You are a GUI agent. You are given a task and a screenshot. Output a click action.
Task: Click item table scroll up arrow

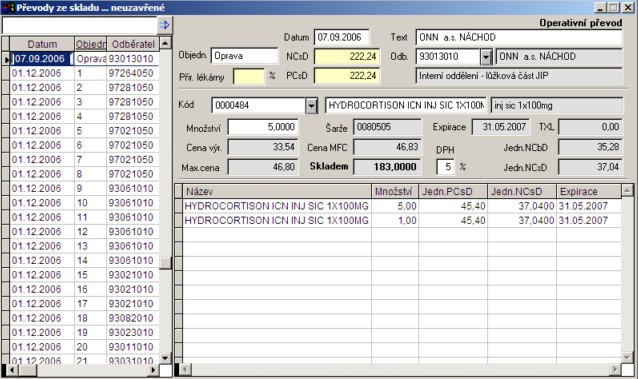coord(627,190)
